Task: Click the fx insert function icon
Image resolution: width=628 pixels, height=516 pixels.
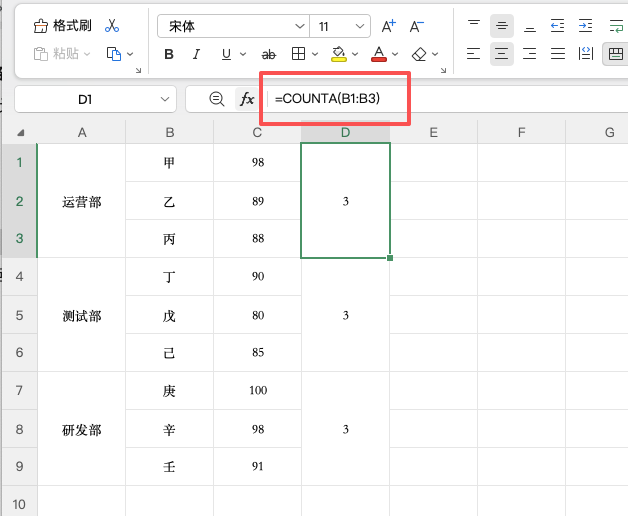Action: [247, 99]
